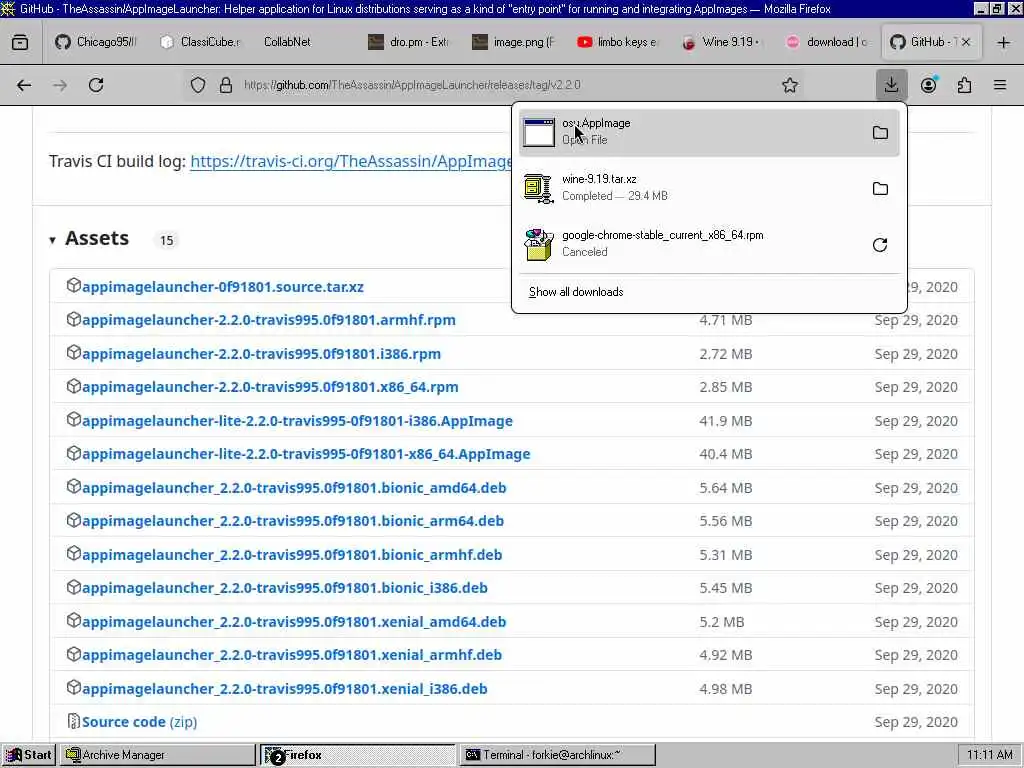Image resolution: width=1024 pixels, height=768 pixels.
Task: Switch to the ClassiCube tab
Action: pyautogui.click(x=201, y=42)
